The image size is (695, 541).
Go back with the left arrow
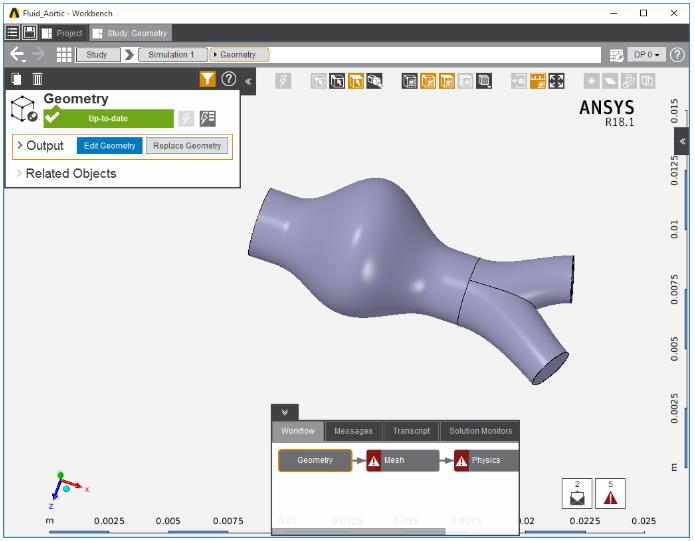click(17, 54)
